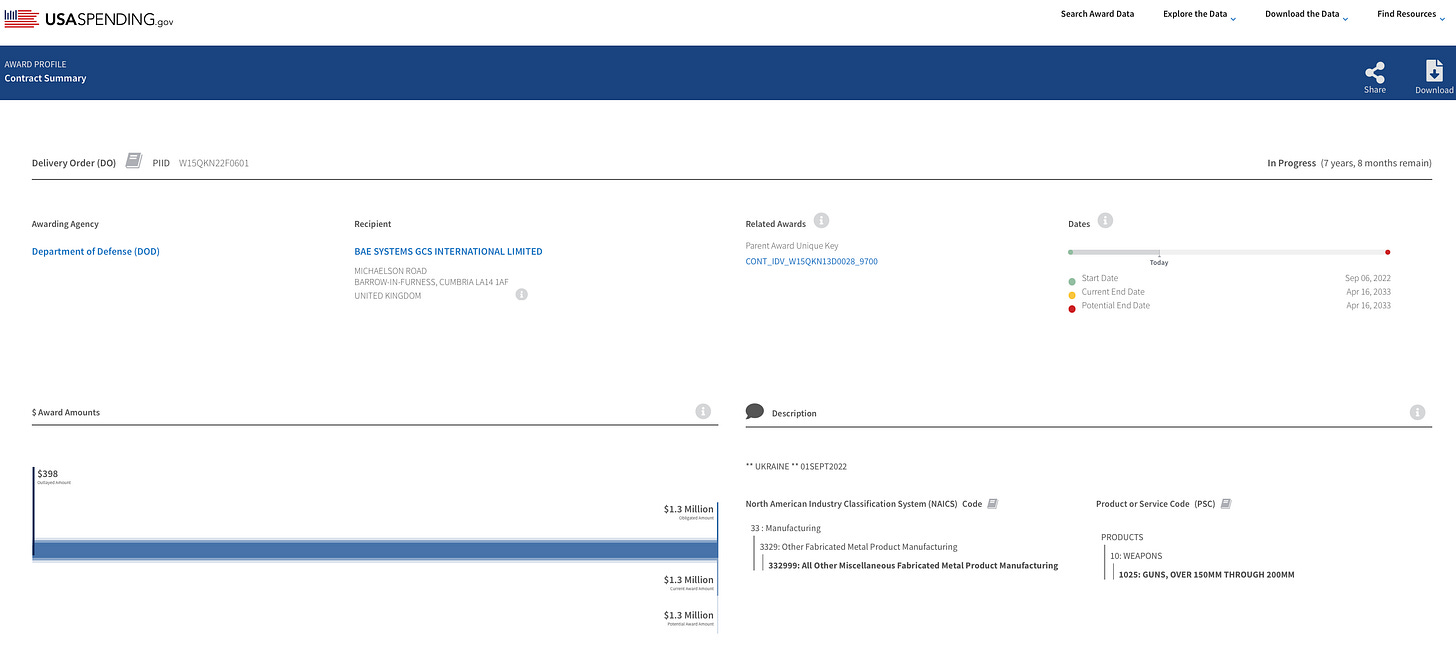Image resolution: width=1456 pixels, height=659 pixels.
Task: Click the PIID value W15QKN22F0601
Action: click(214, 162)
